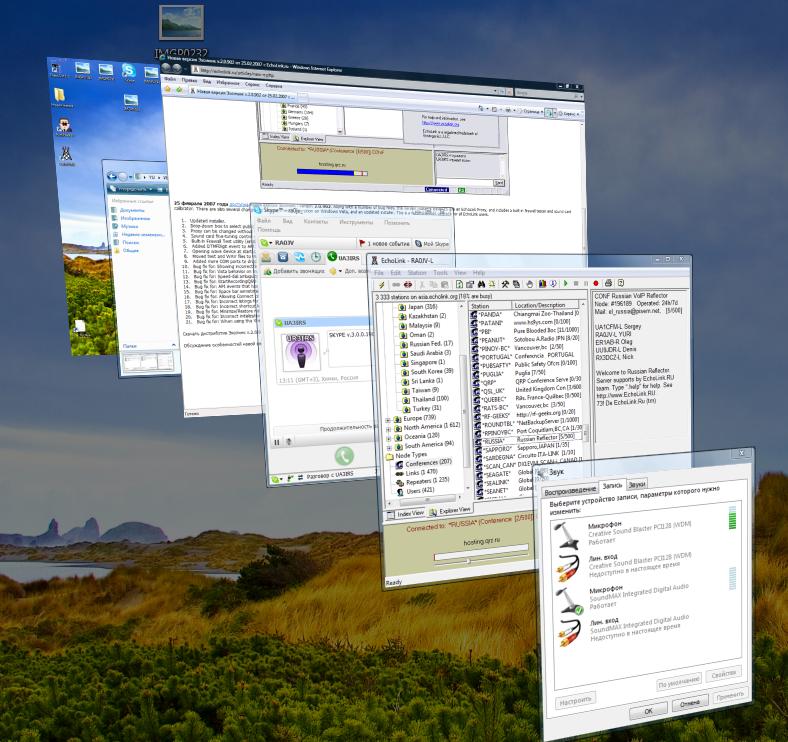Image resolution: width=788 pixels, height=742 pixels.
Task: Click the pause call icon in Skype
Action: [x=276, y=442]
